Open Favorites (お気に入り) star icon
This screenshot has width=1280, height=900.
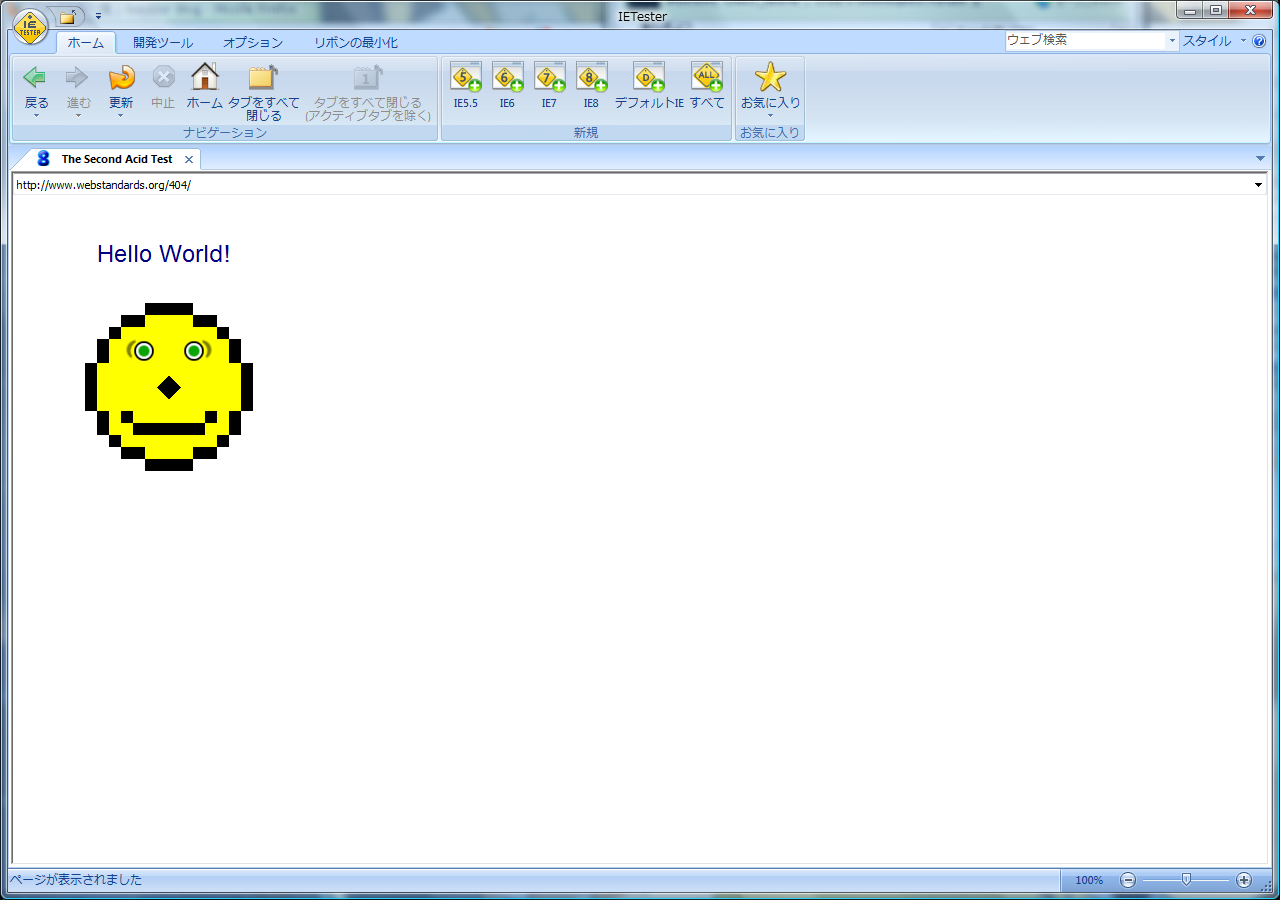[x=770, y=77]
